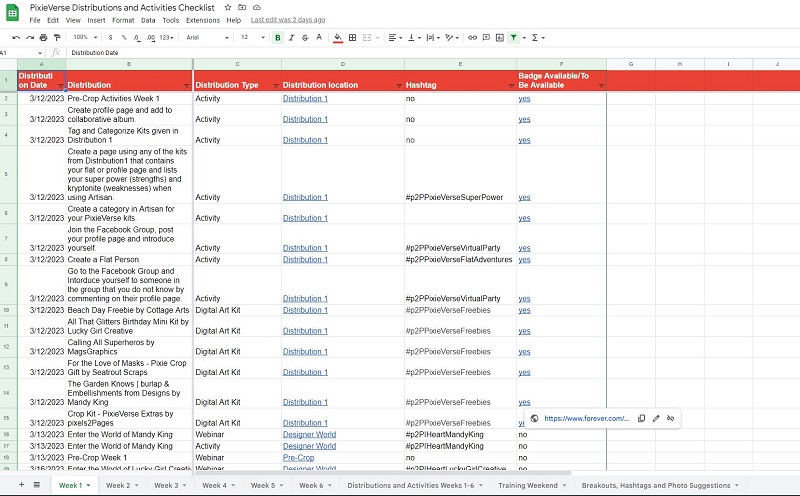
Task: Format as currency with dollar icon
Action: pyautogui.click(x=110, y=38)
